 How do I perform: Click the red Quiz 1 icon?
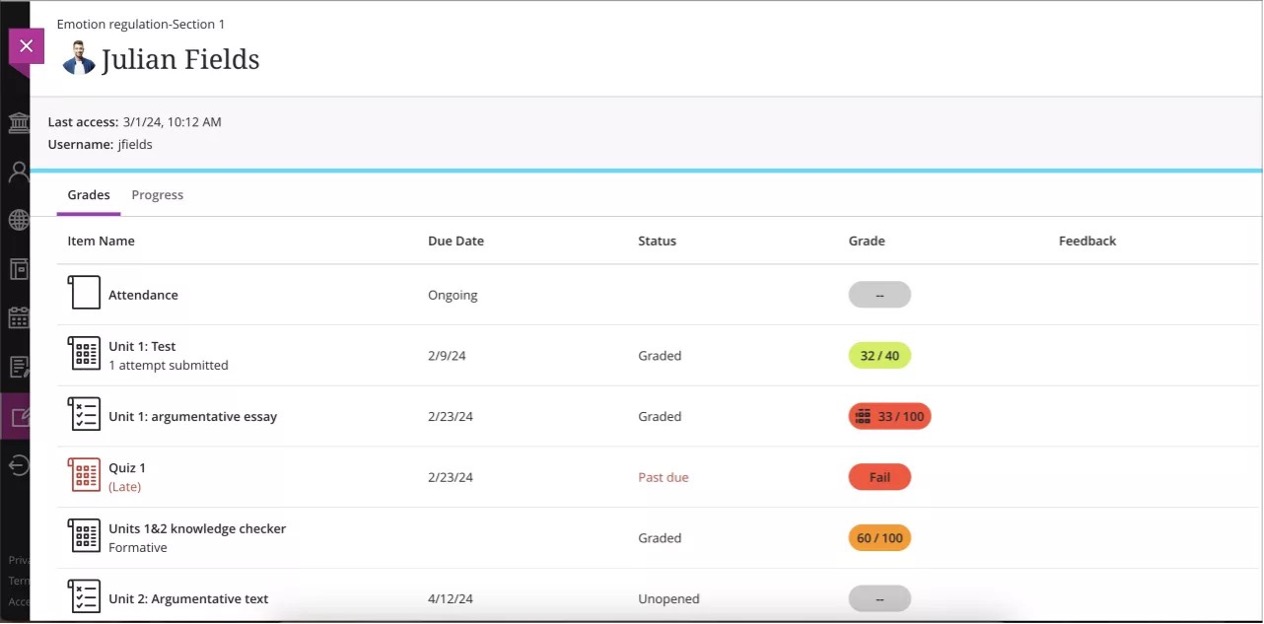[x=84, y=476]
